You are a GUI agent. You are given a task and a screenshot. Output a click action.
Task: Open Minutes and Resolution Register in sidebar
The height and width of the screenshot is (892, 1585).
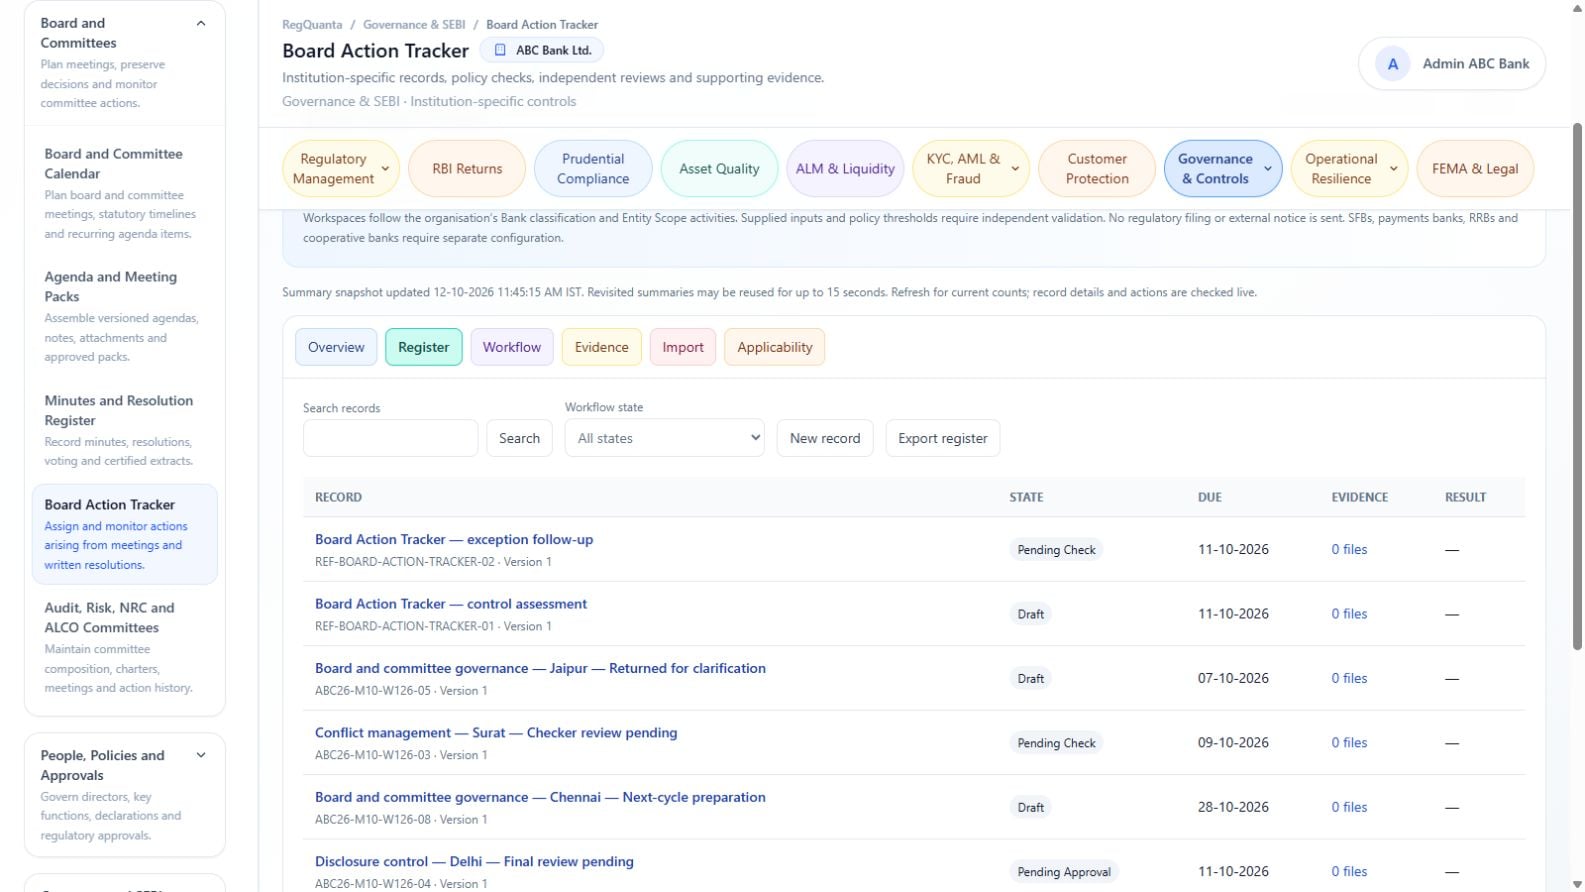coord(125,430)
